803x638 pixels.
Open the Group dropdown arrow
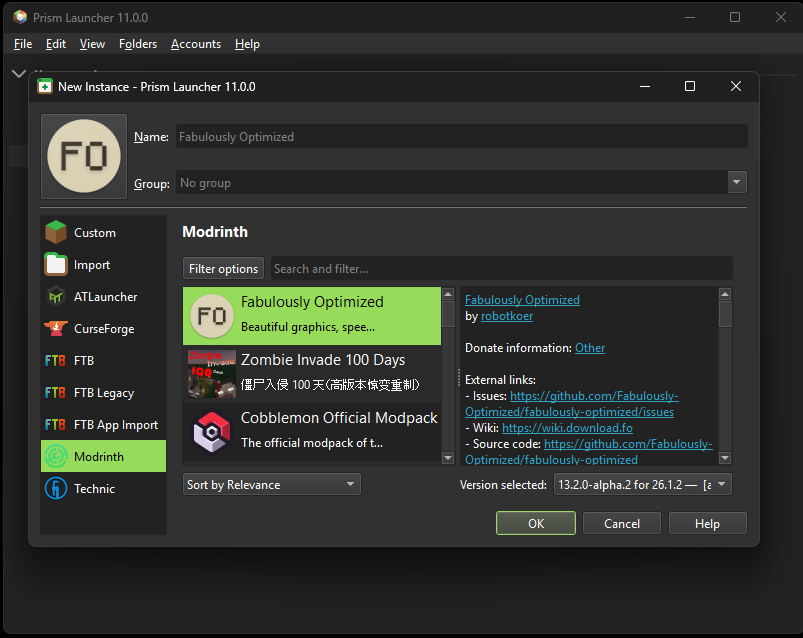(x=736, y=182)
